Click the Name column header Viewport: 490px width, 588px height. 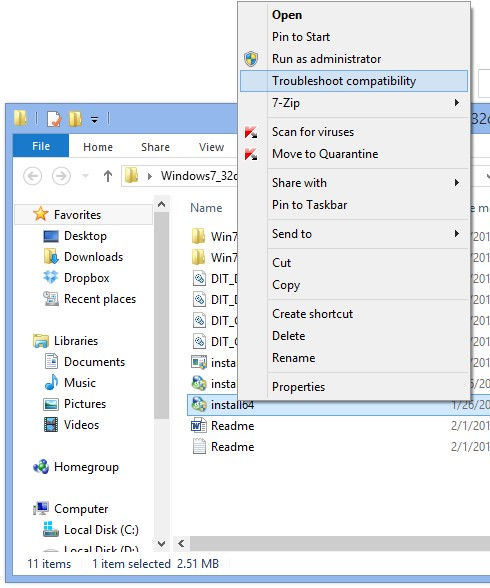[206, 208]
